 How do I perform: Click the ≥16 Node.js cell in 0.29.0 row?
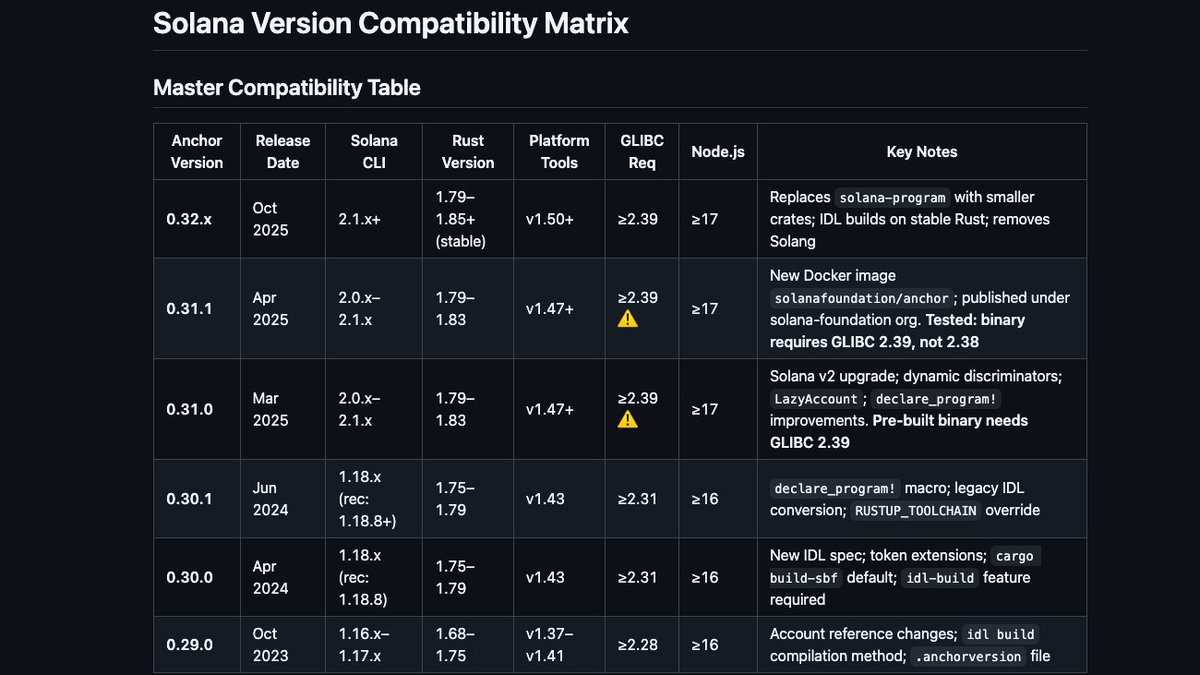[718, 645]
